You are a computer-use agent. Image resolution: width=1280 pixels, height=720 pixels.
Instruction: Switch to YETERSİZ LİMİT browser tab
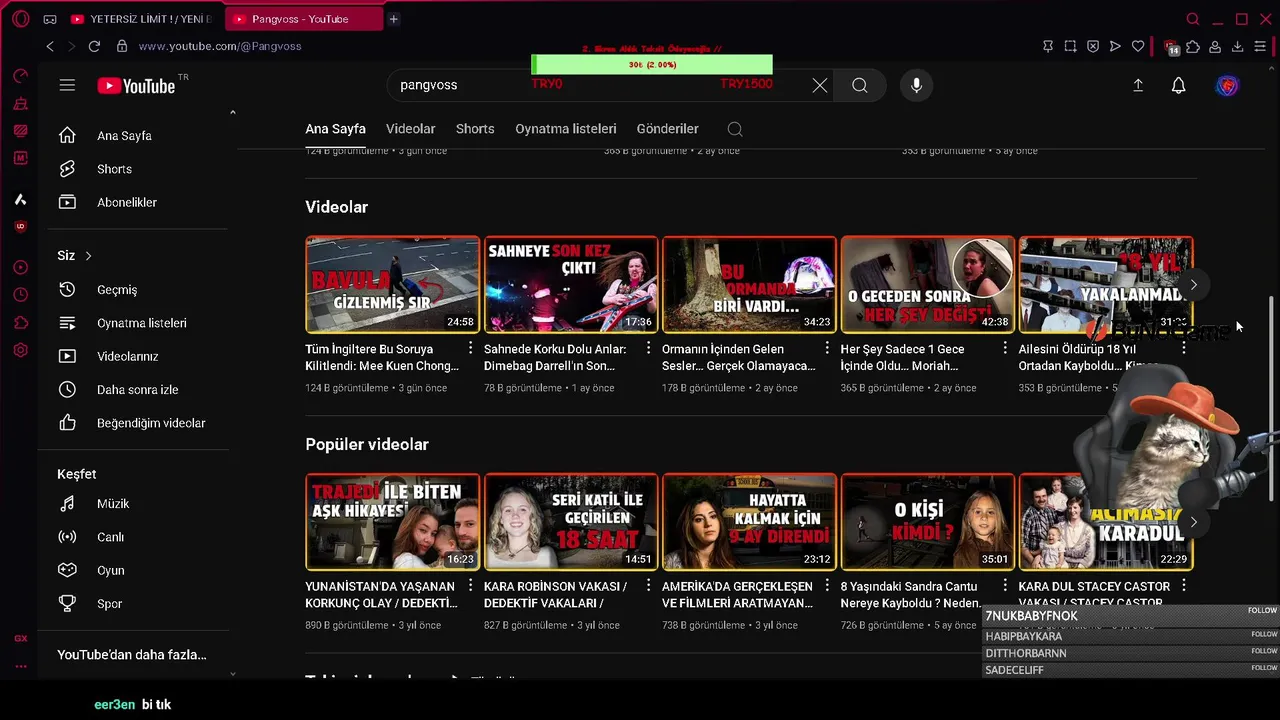coord(144,19)
